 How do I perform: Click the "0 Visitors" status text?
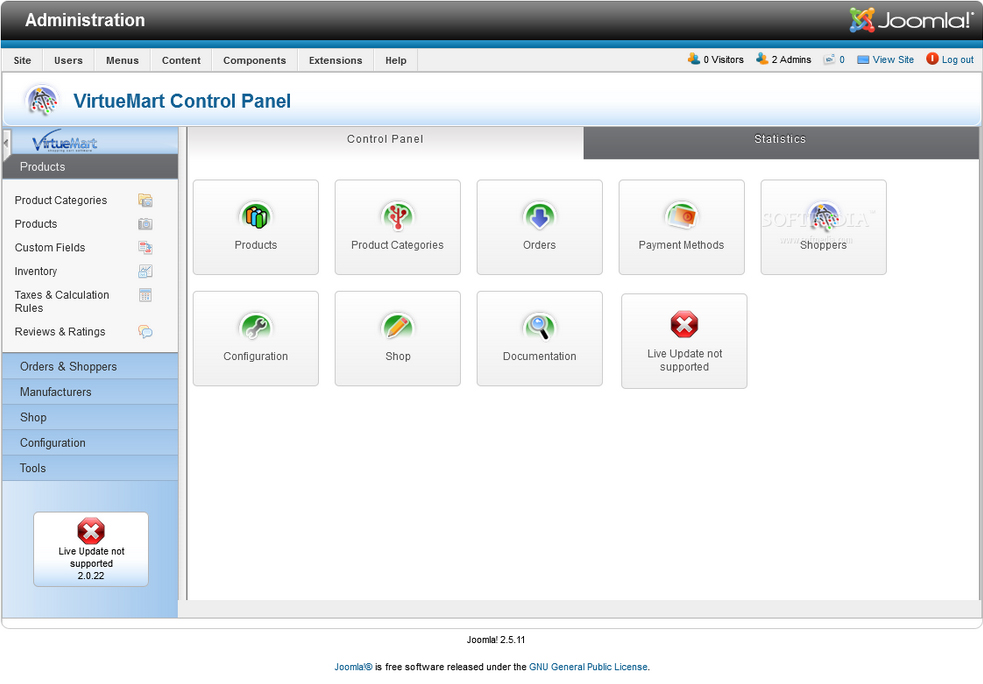[x=723, y=60]
